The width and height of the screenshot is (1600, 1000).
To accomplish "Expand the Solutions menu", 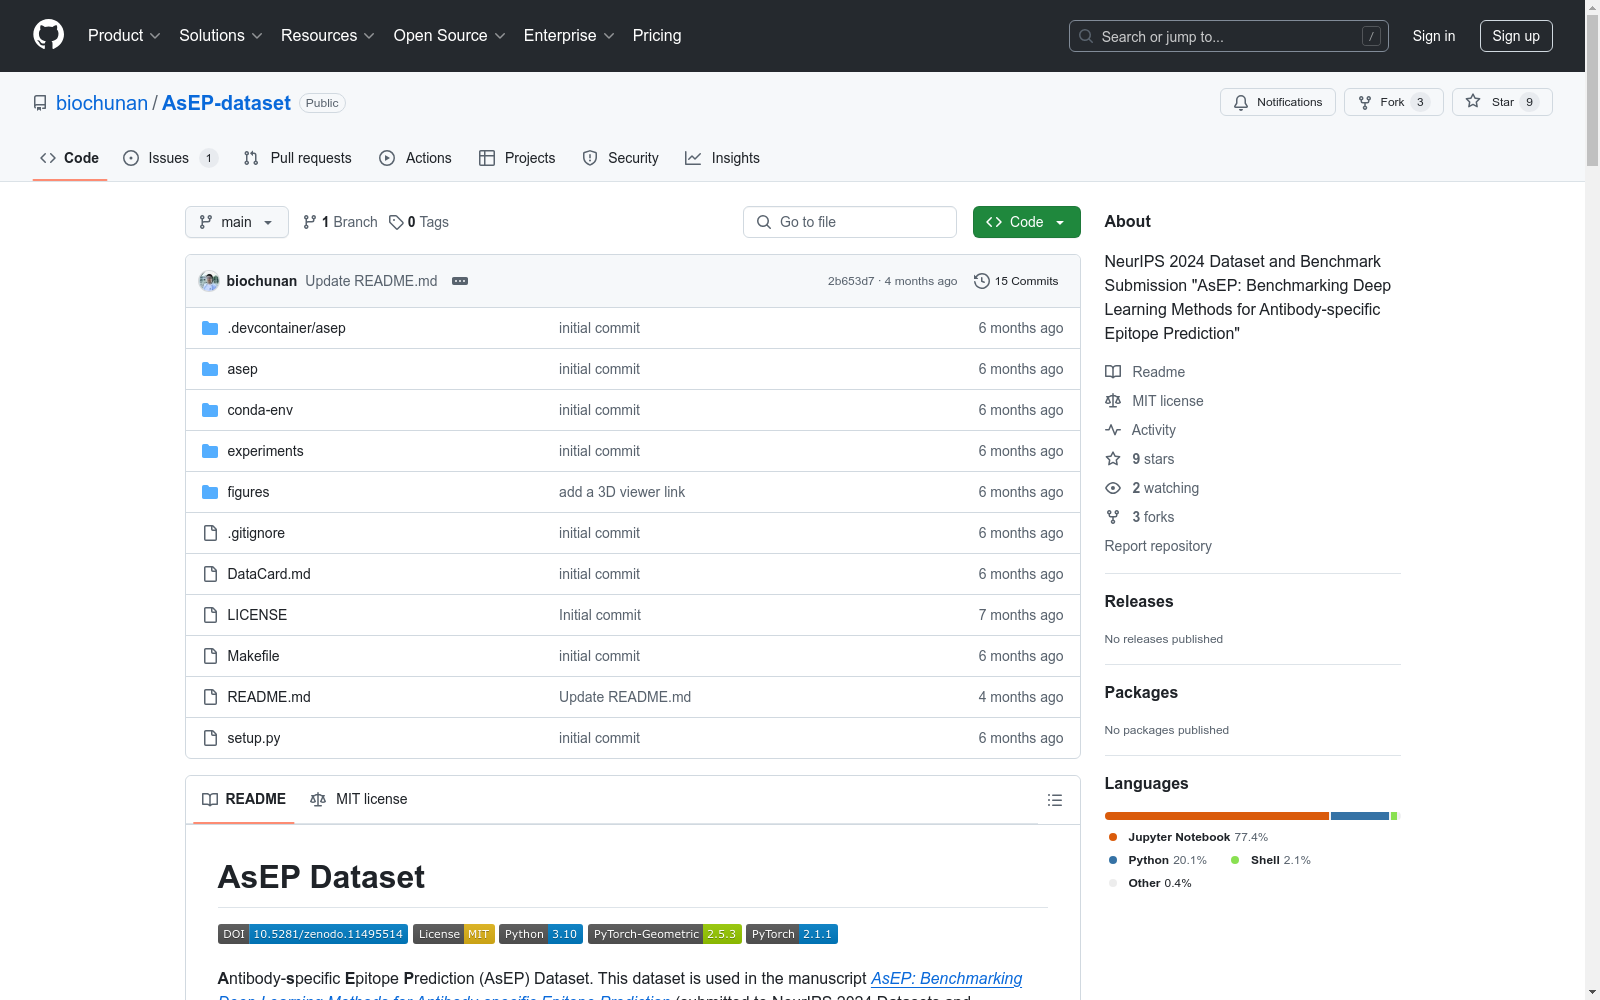I will (220, 35).
